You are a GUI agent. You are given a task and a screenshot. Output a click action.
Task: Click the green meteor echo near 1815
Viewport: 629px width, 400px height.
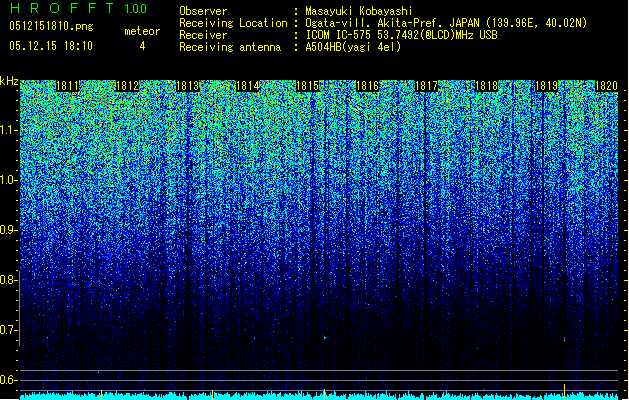click(325, 338)
